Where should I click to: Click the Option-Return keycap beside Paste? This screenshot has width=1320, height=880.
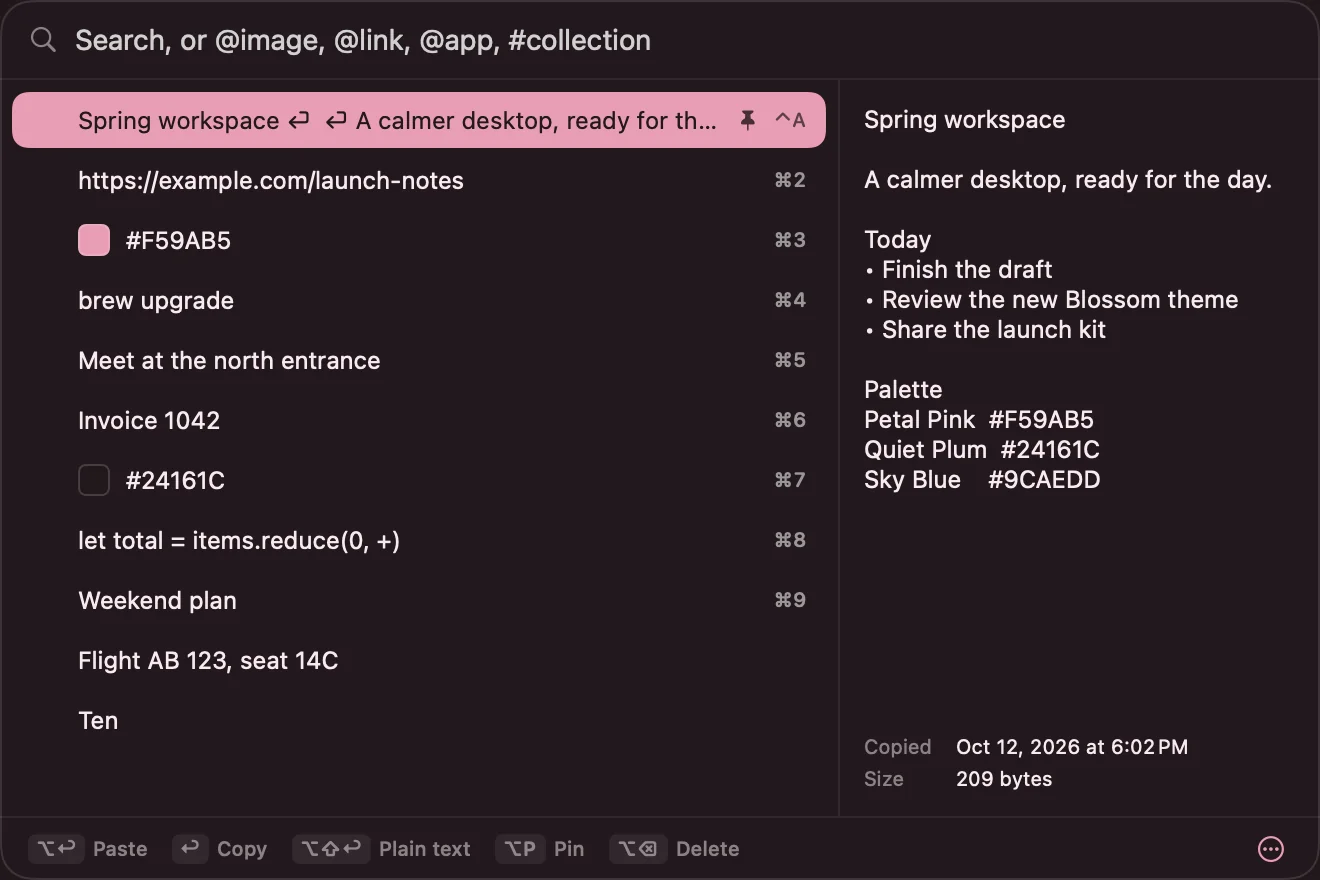(56, 849)
